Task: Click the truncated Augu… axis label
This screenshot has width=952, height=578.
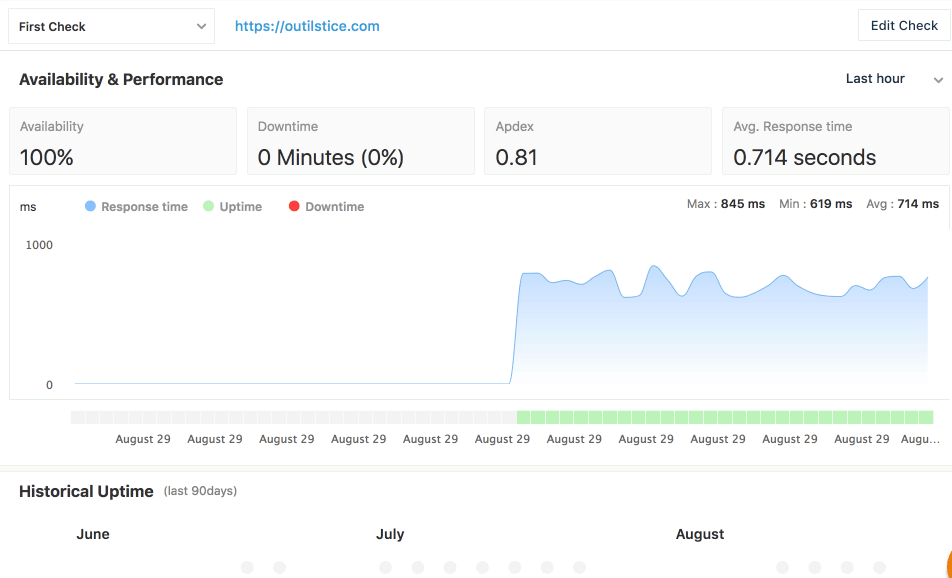Action: pyautogui.click(x=920, y=439)
